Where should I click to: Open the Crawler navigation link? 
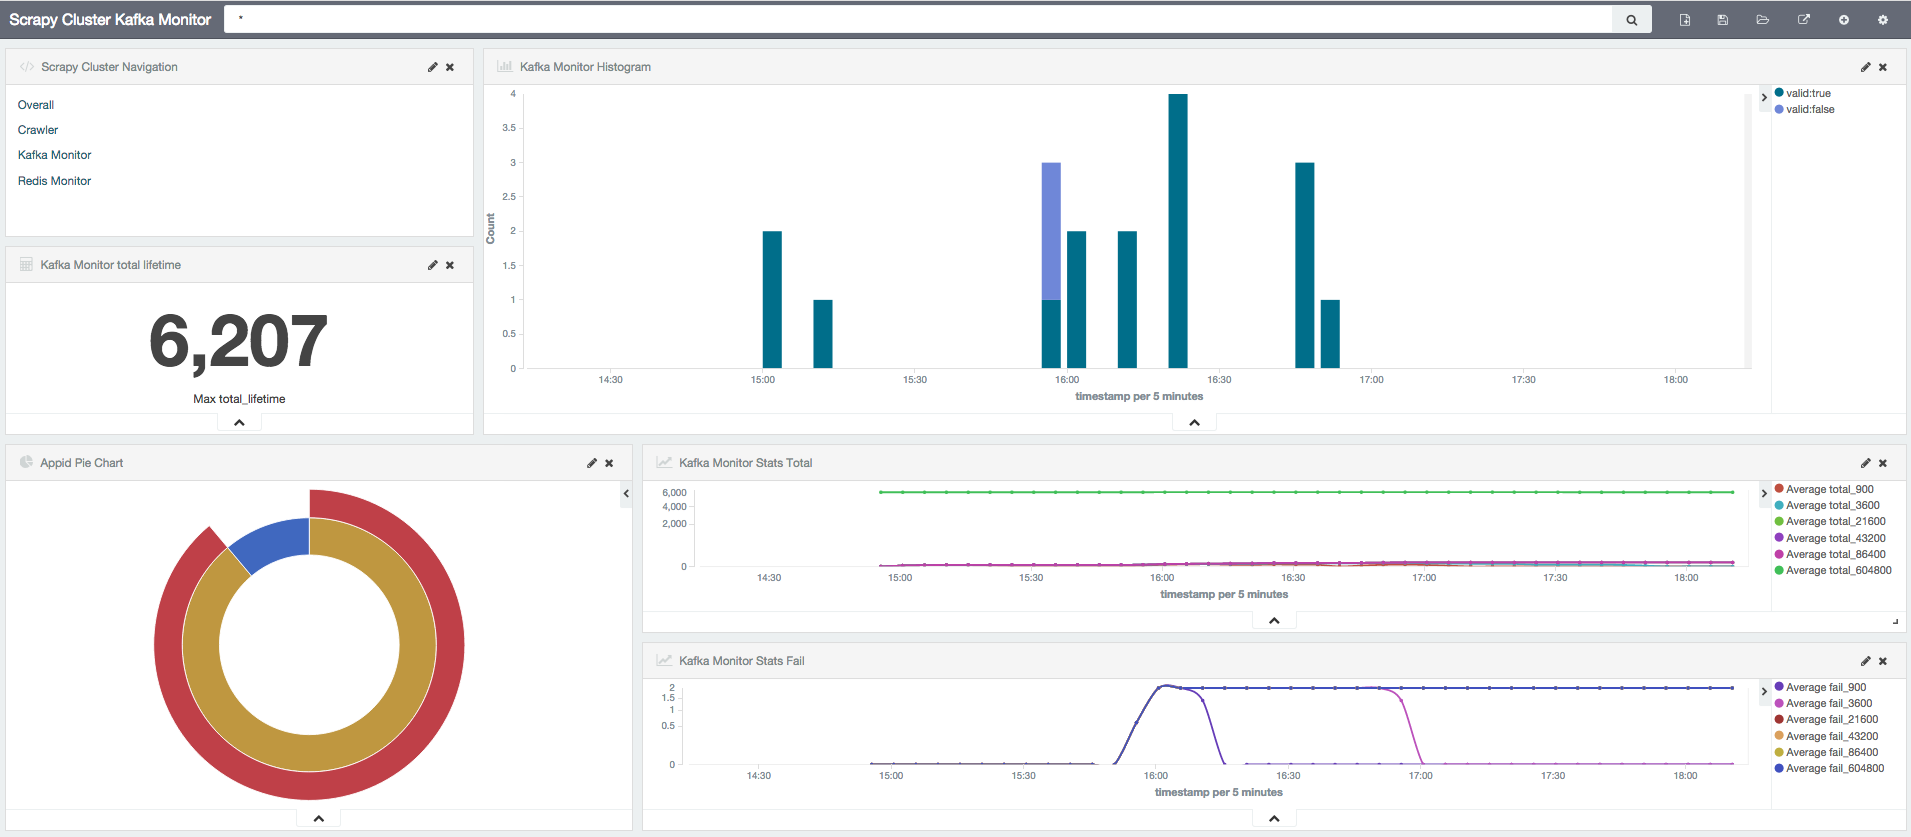pos(38,130)
